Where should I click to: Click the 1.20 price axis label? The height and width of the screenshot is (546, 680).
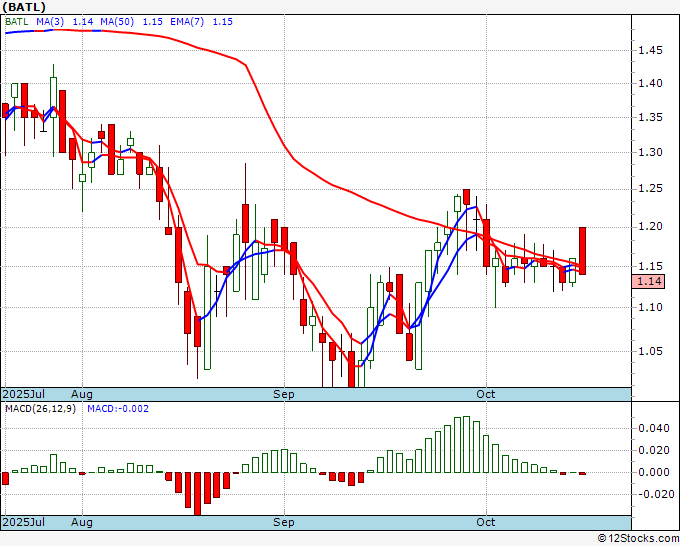[x=651, y=226]
